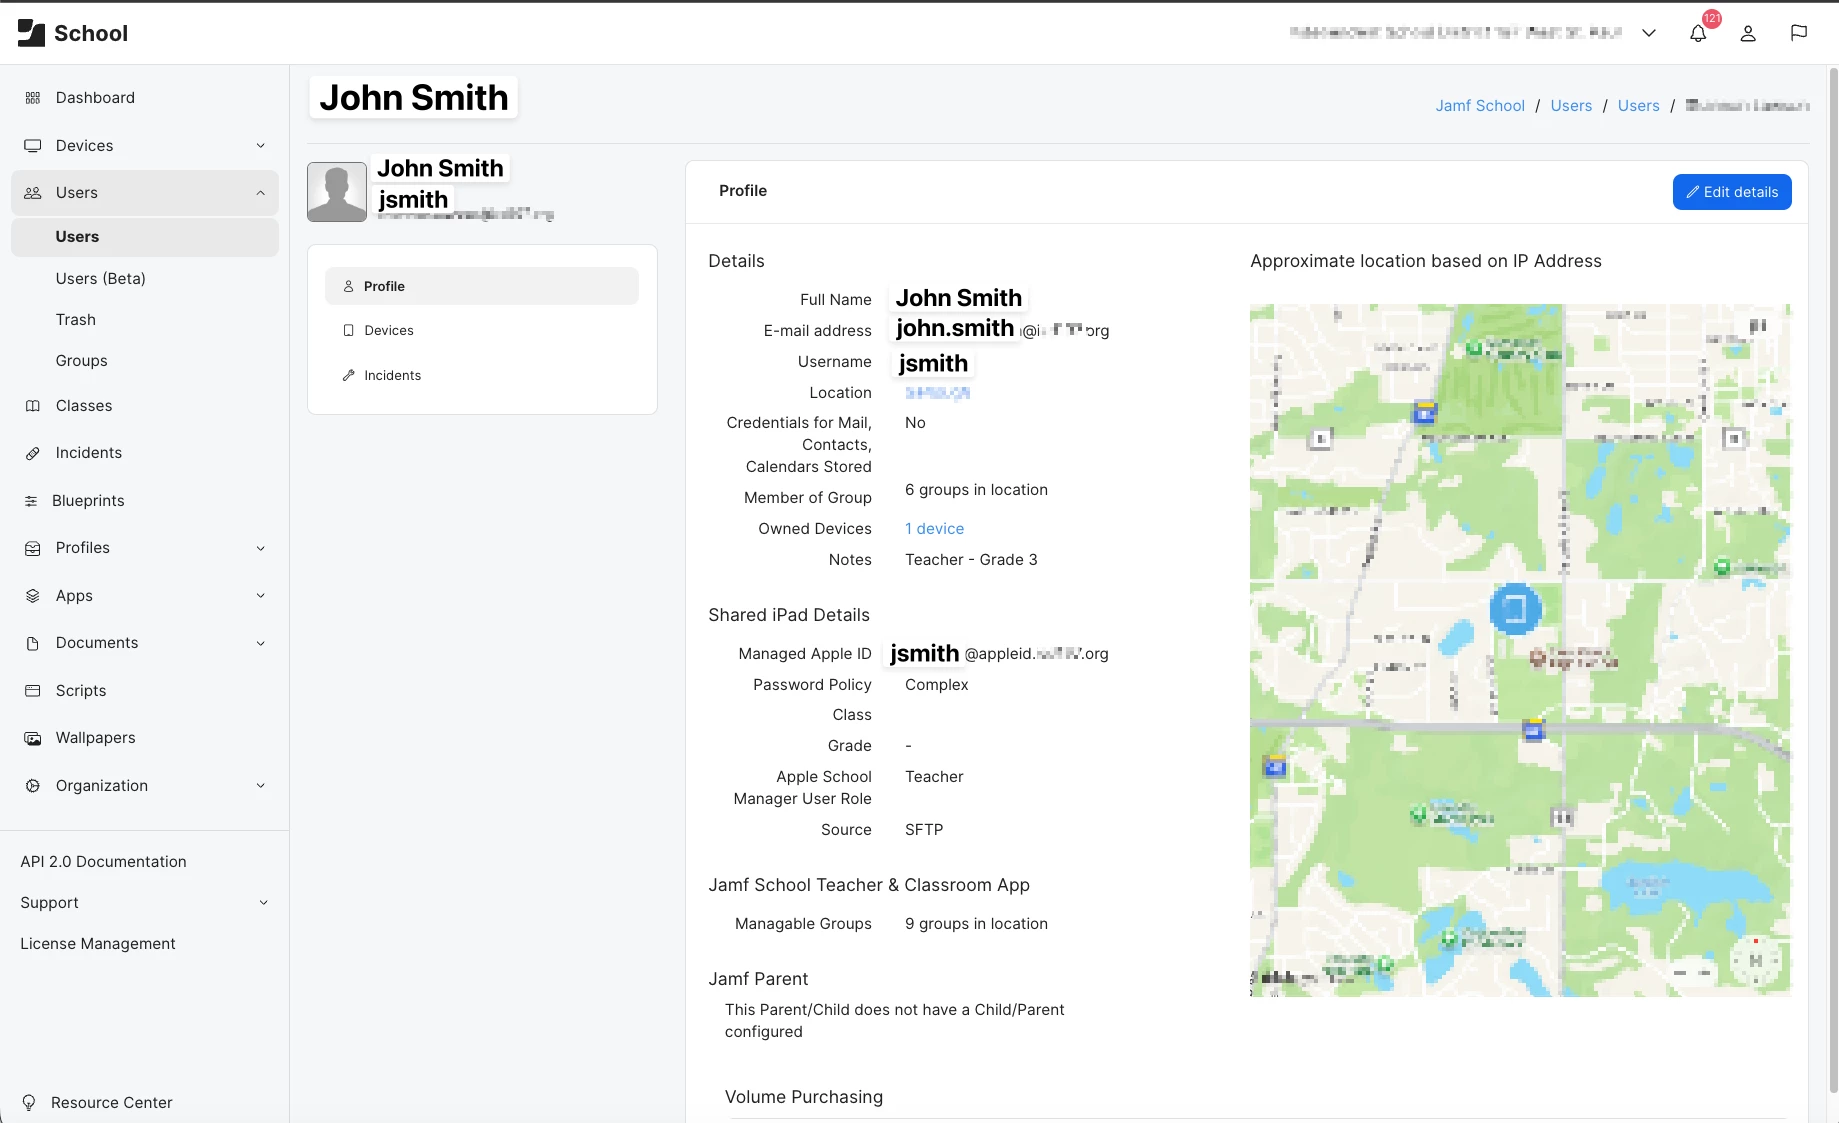The image size is (1839, 1123).
Task: Click the page vertical scrollbar
Action: pos(1833,580)
